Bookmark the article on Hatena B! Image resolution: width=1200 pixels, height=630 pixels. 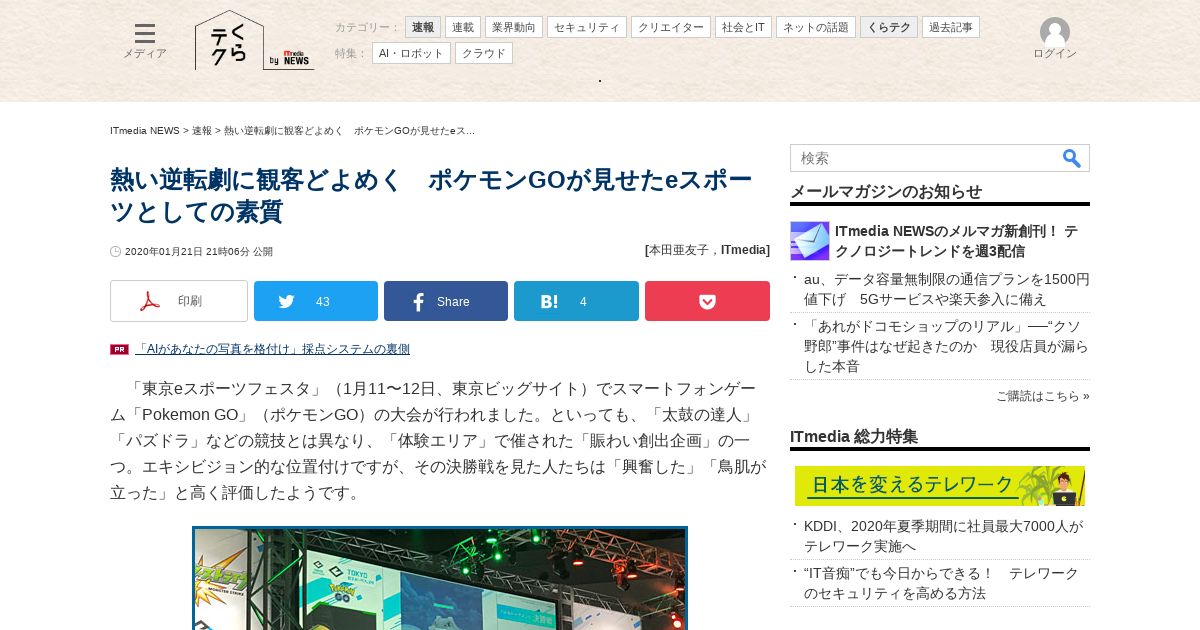576,301
